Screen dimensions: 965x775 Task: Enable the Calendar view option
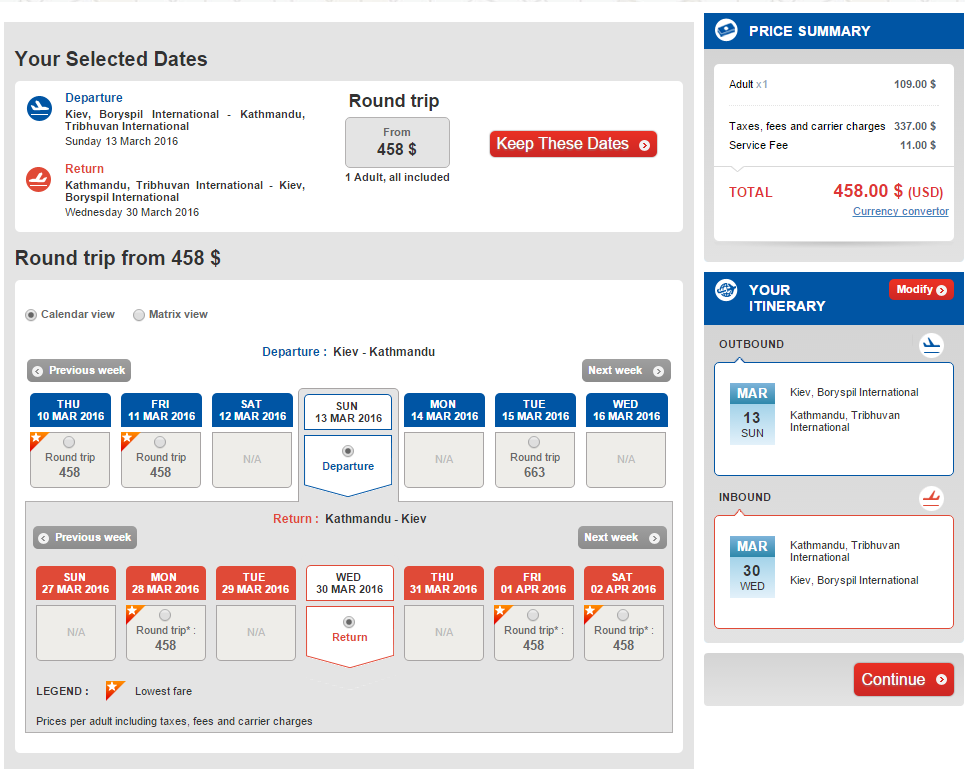pyautogui.click(x=31, y=314)
